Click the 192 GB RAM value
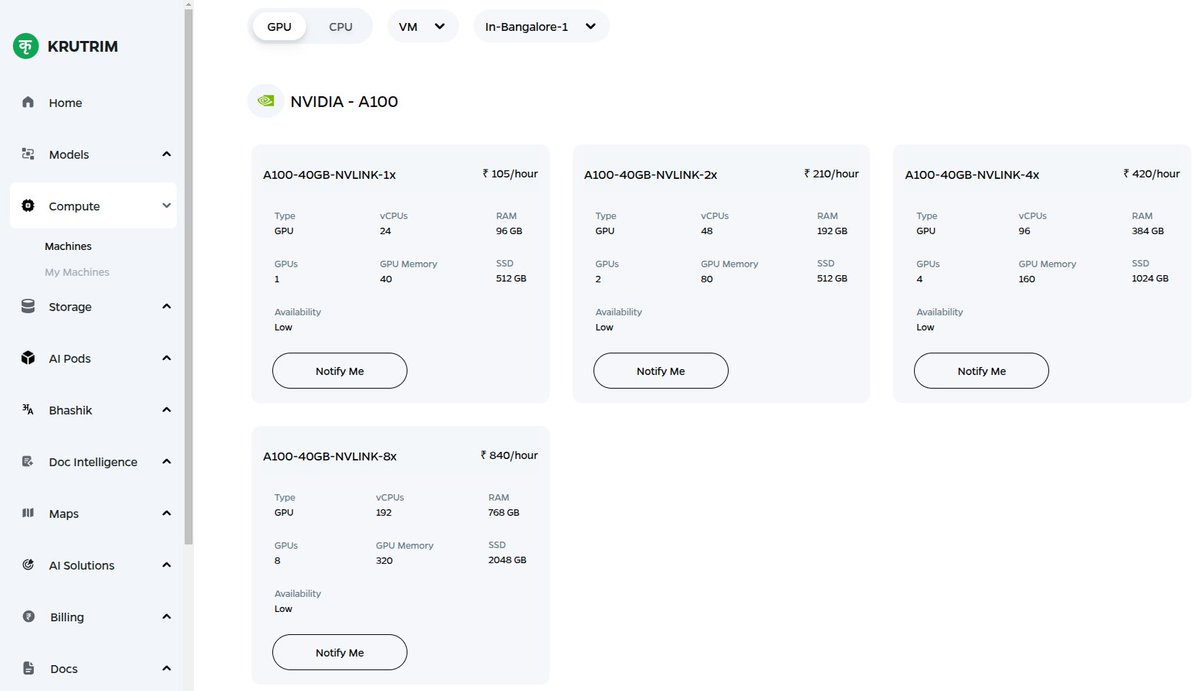 pyautogui.click(x=832, y=231)
